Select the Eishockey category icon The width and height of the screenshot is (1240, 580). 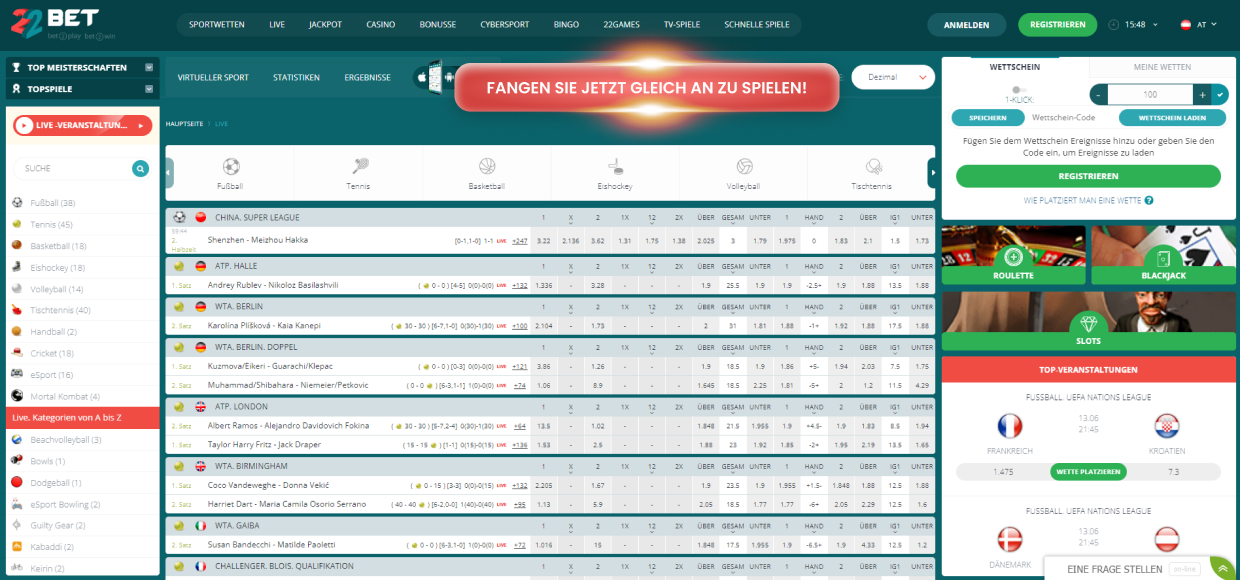pos(615,170)
